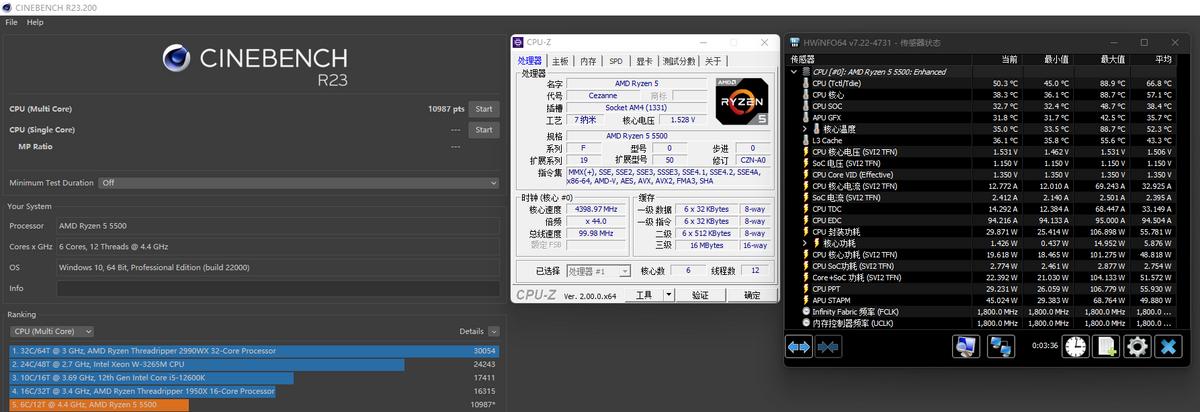Click the lightning icon for CPU 核心电压 (SVI2 TFN)
Screen dimensions: 1200x412
pyautogui.click(x=806, y=151)
